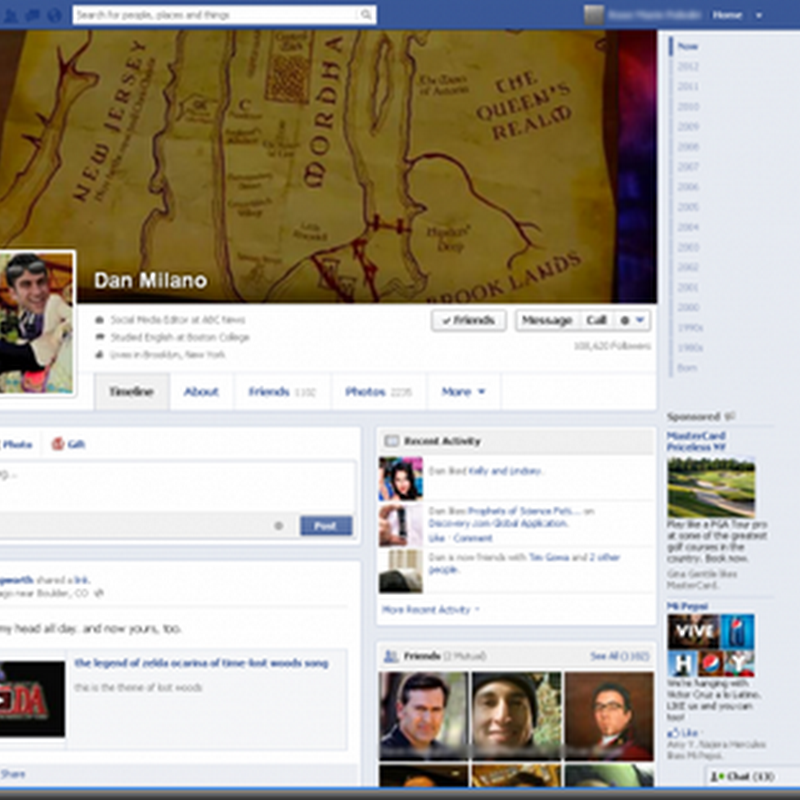Open Kelly and Lindsey liked page link
The width and height of the screenshot is (800, 800).
(x=505, y=471)
